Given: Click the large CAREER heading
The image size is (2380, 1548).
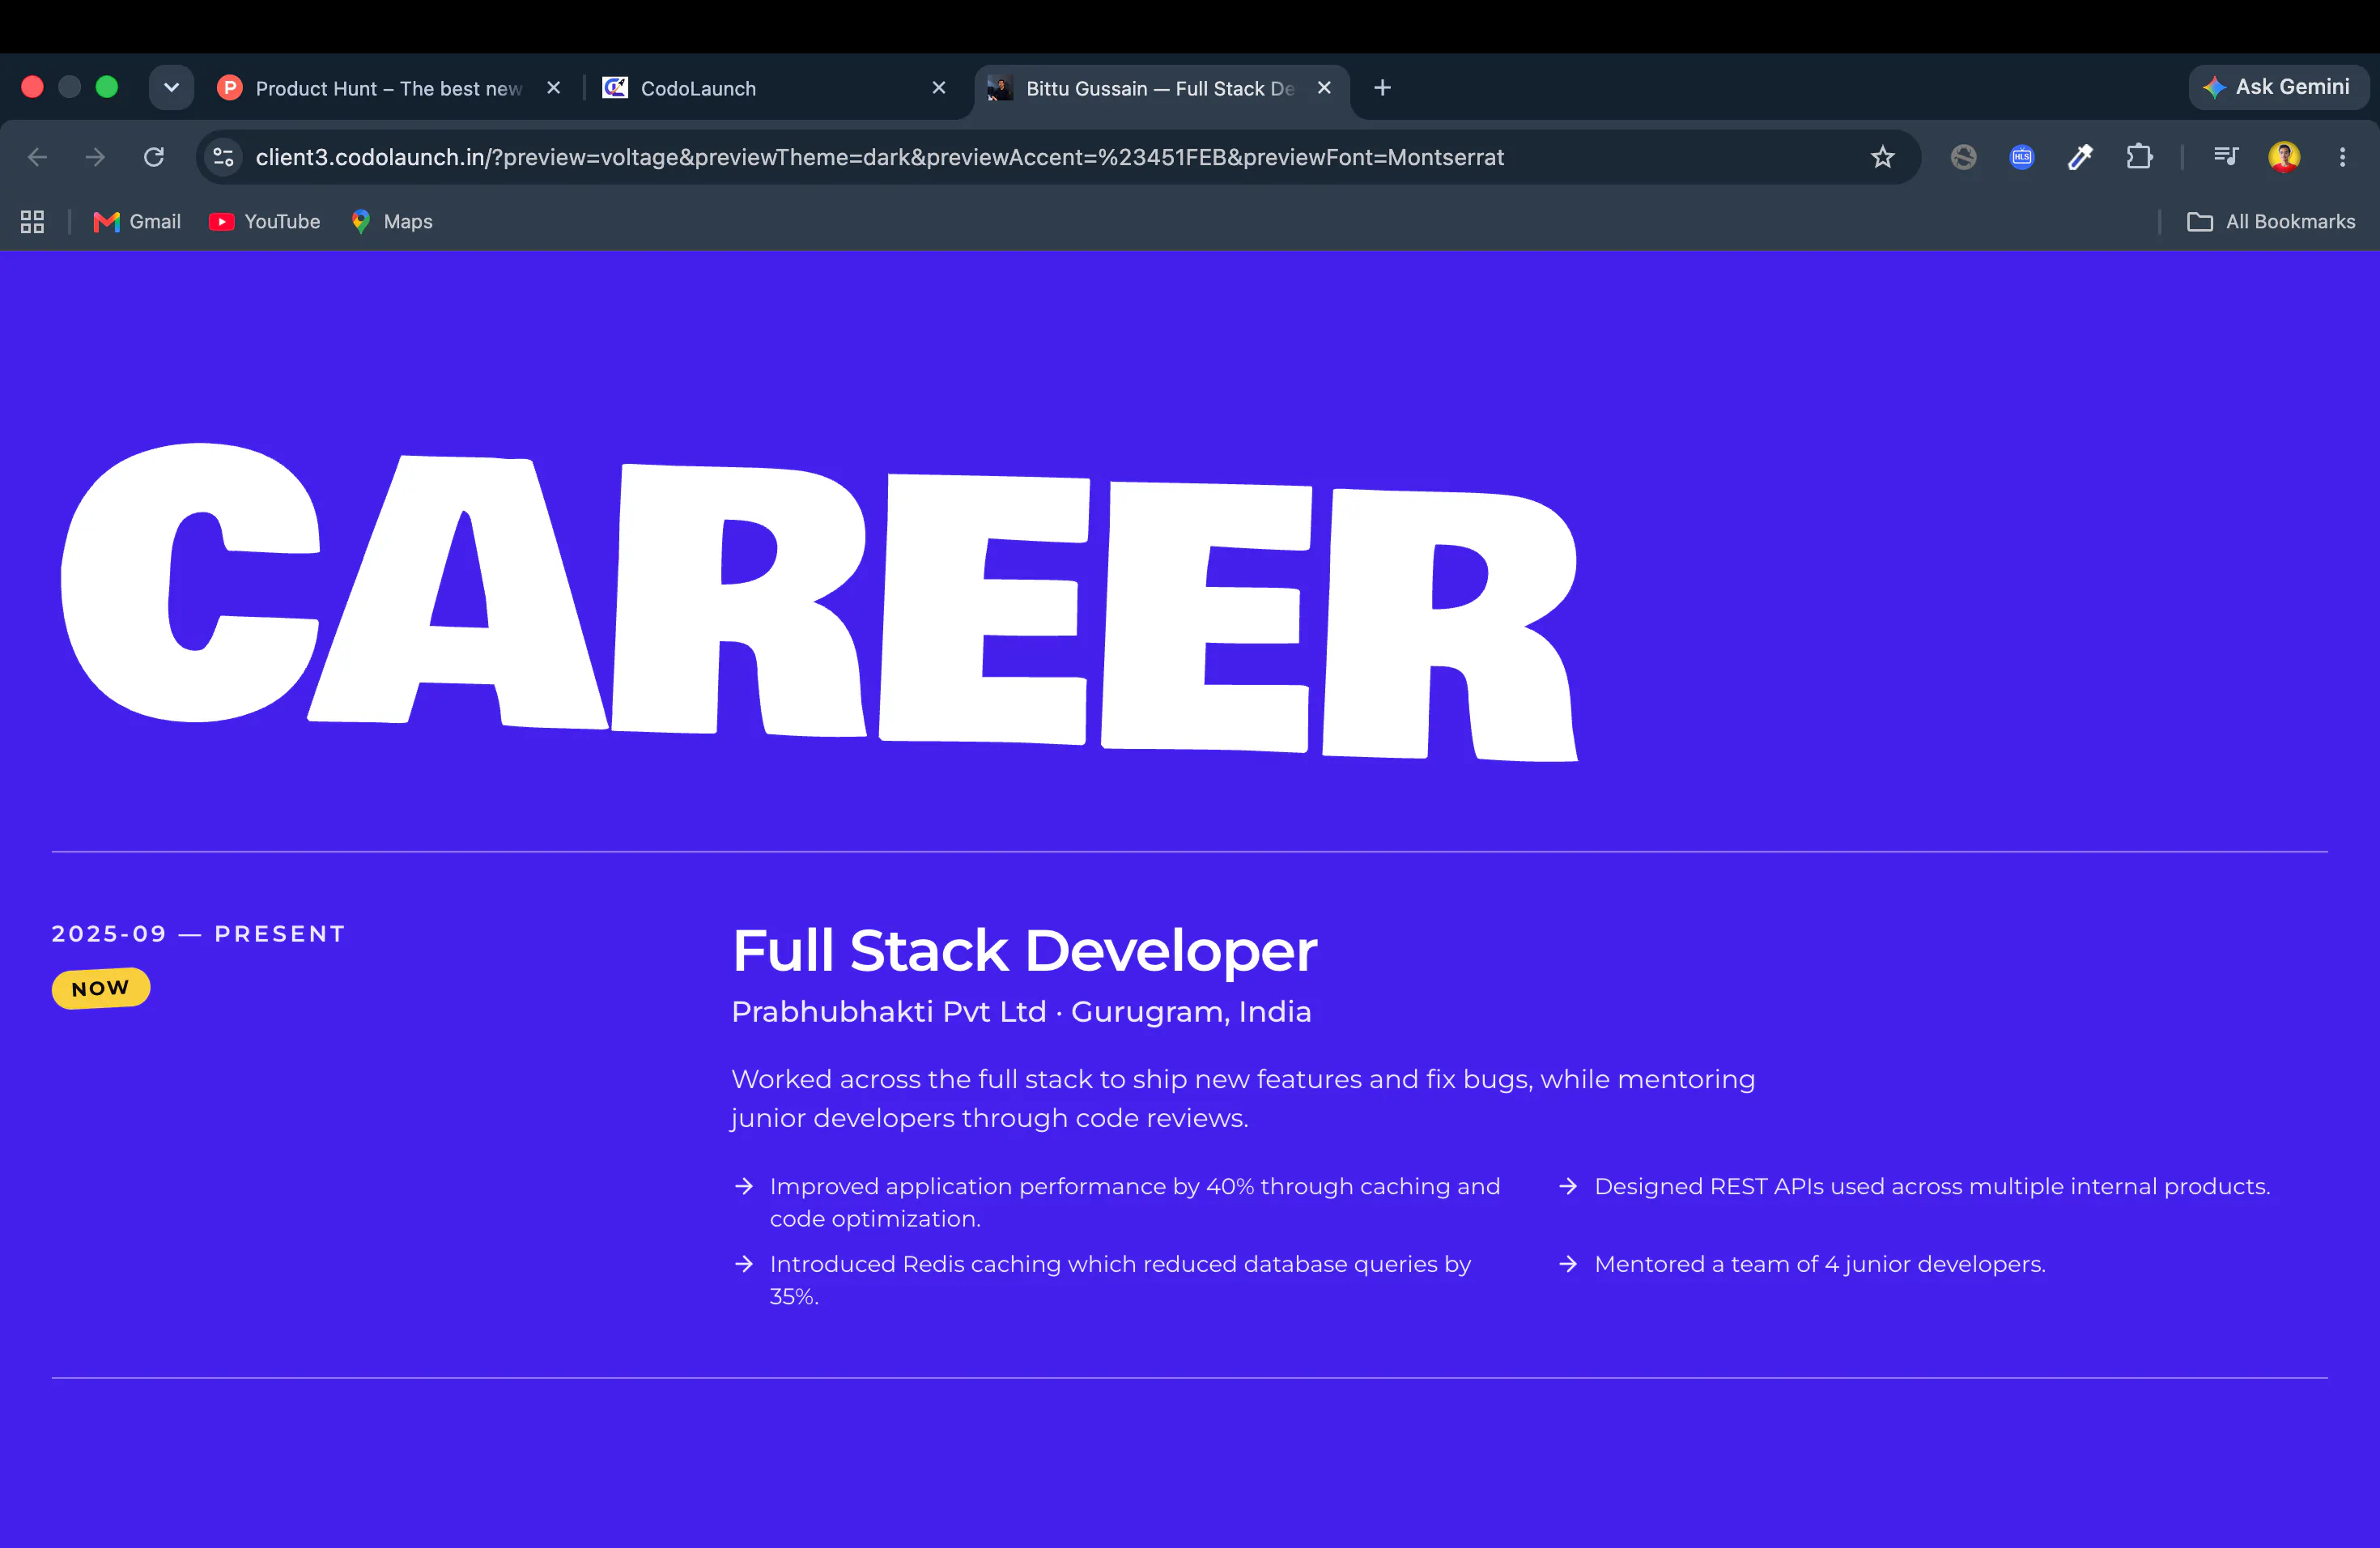Looking at the screenshot, I should click(820, 601).
